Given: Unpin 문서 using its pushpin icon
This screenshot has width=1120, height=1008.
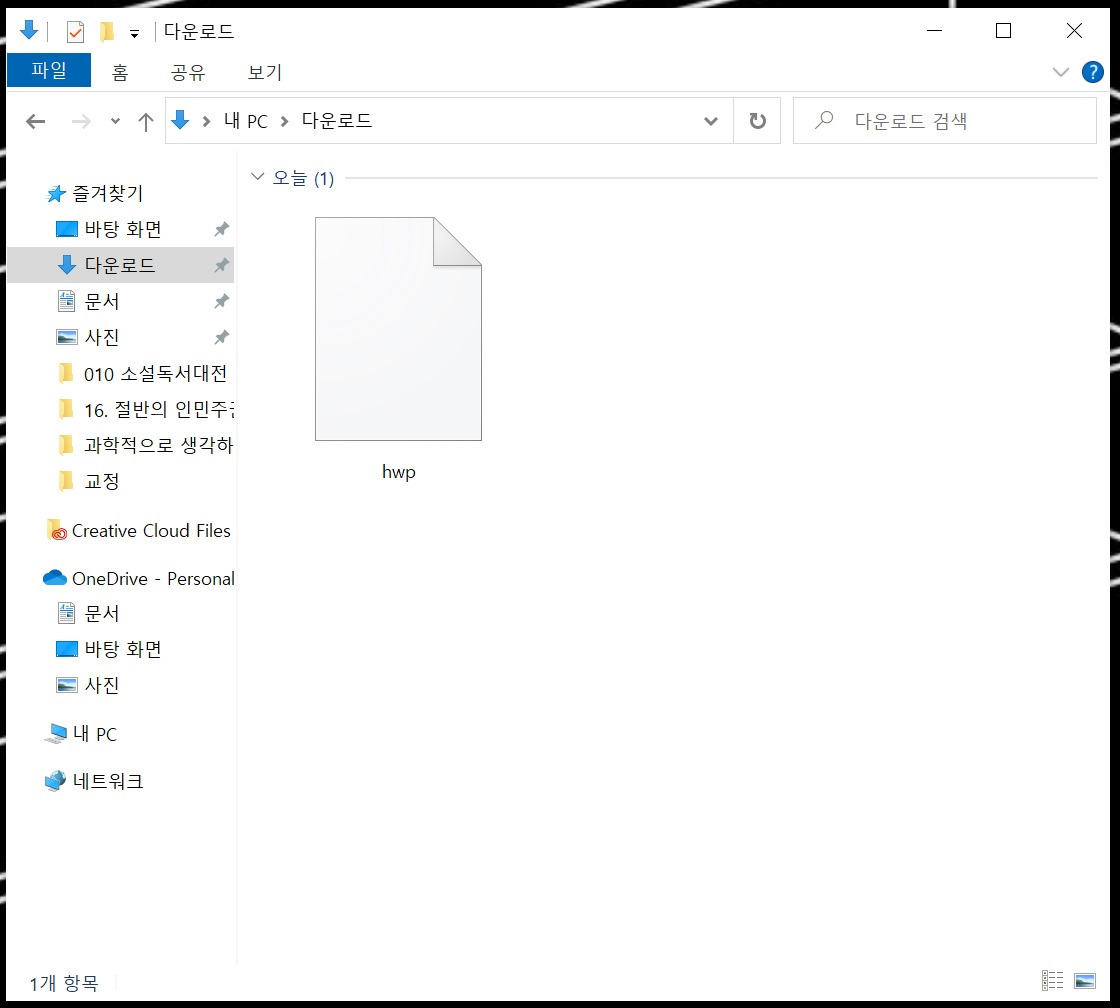Looking at the screenshot, I should 221,300.
